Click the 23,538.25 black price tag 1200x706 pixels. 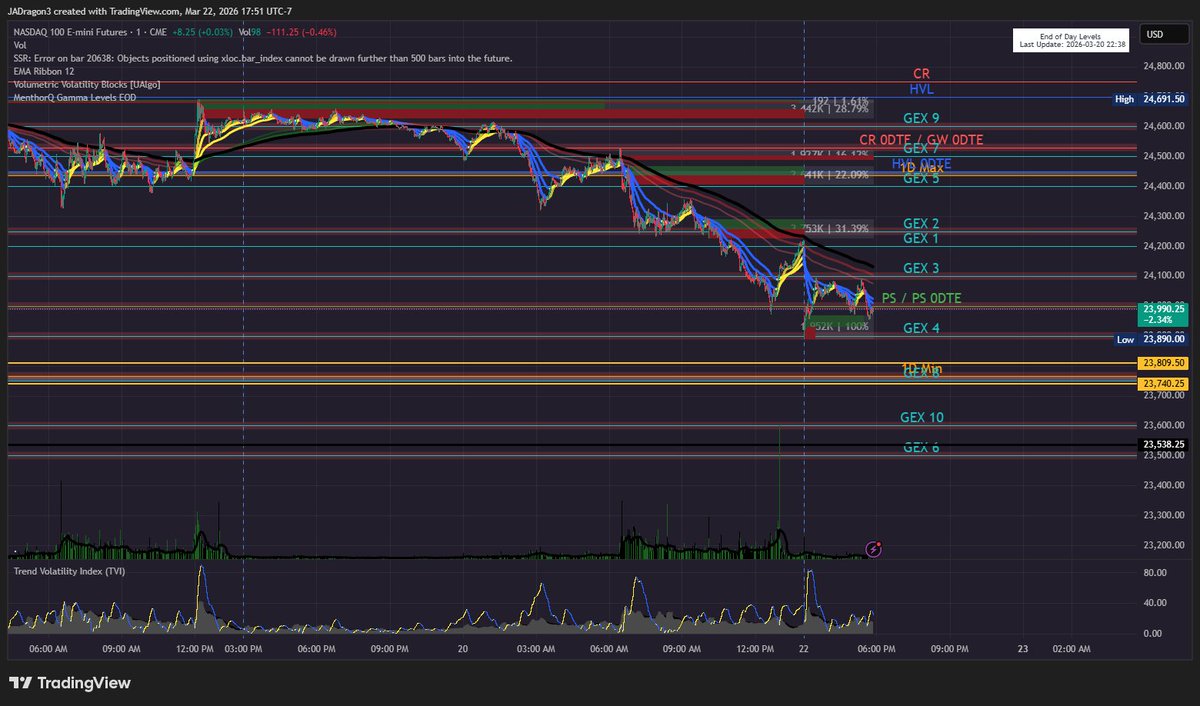1165,444
